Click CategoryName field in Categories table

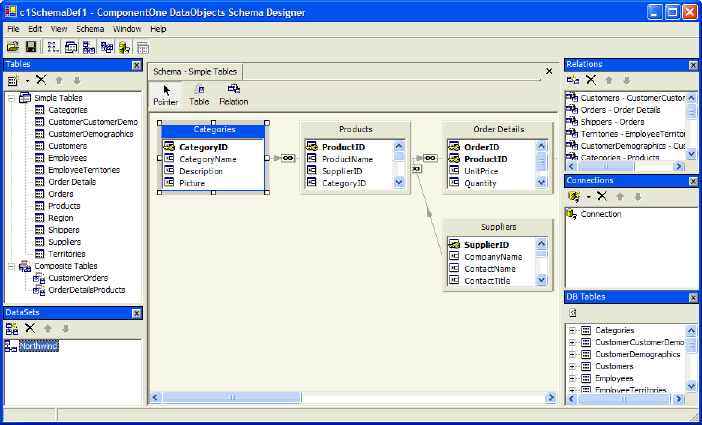pos(208,159)
